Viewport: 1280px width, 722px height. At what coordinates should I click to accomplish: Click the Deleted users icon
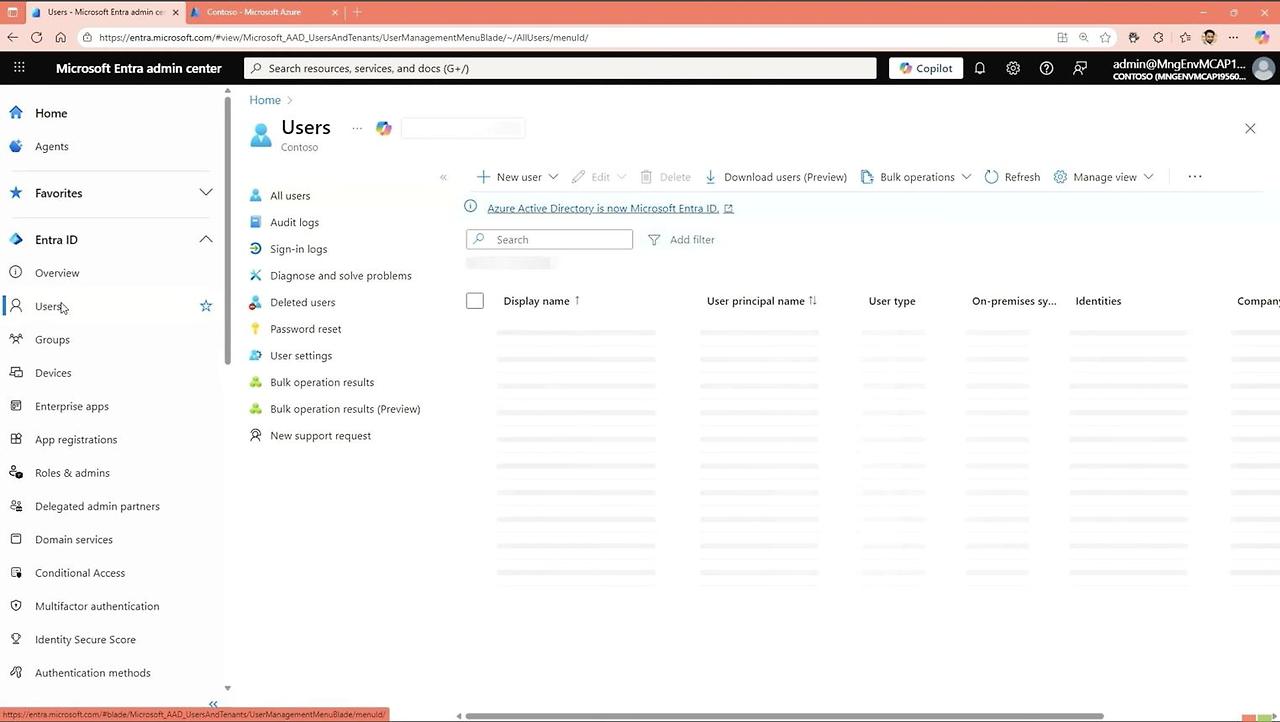click(x=256, y=302)
